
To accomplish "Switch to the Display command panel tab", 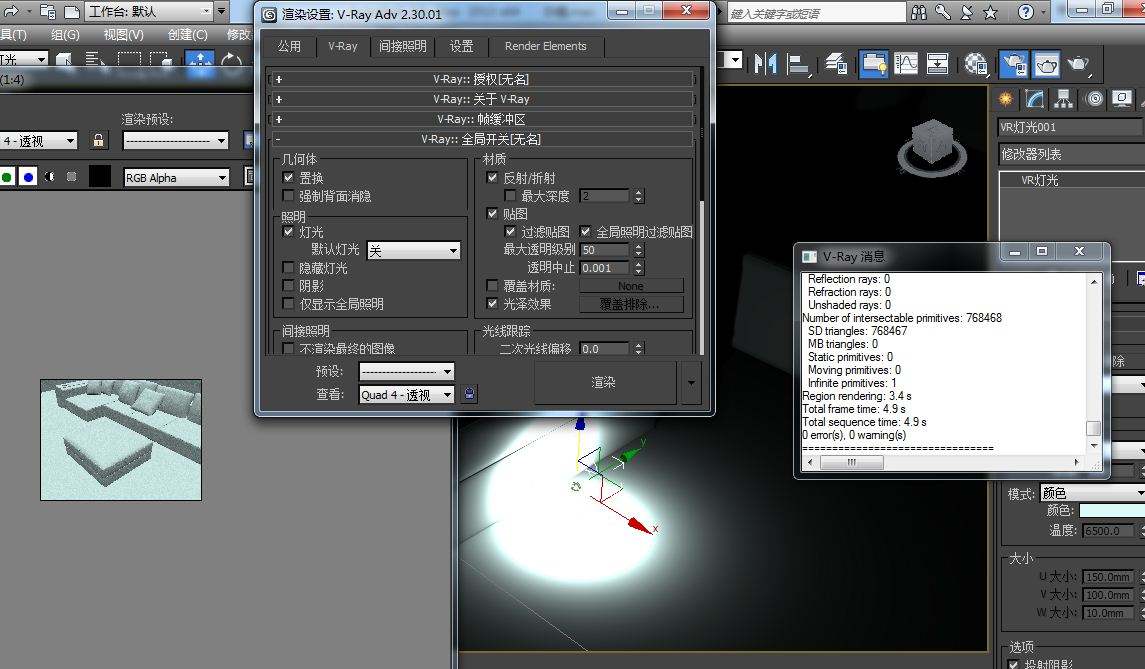I will [x=1122, y=99].
